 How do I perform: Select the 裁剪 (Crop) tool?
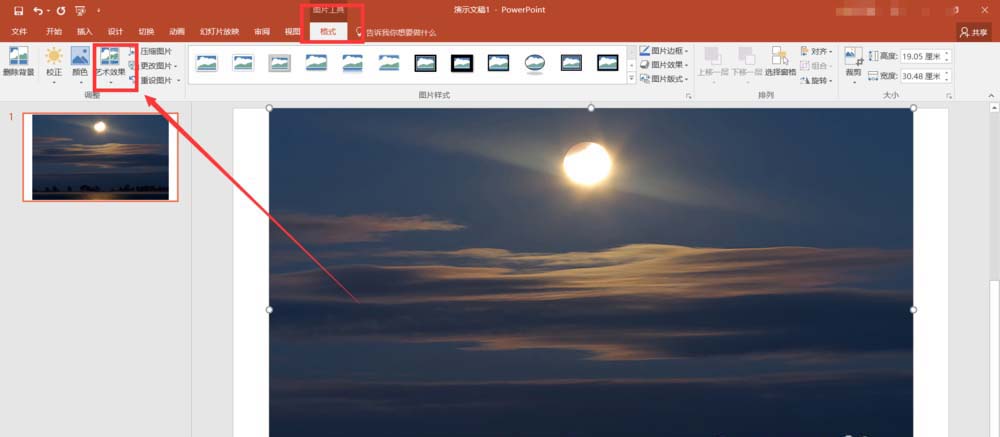(852, 62)
